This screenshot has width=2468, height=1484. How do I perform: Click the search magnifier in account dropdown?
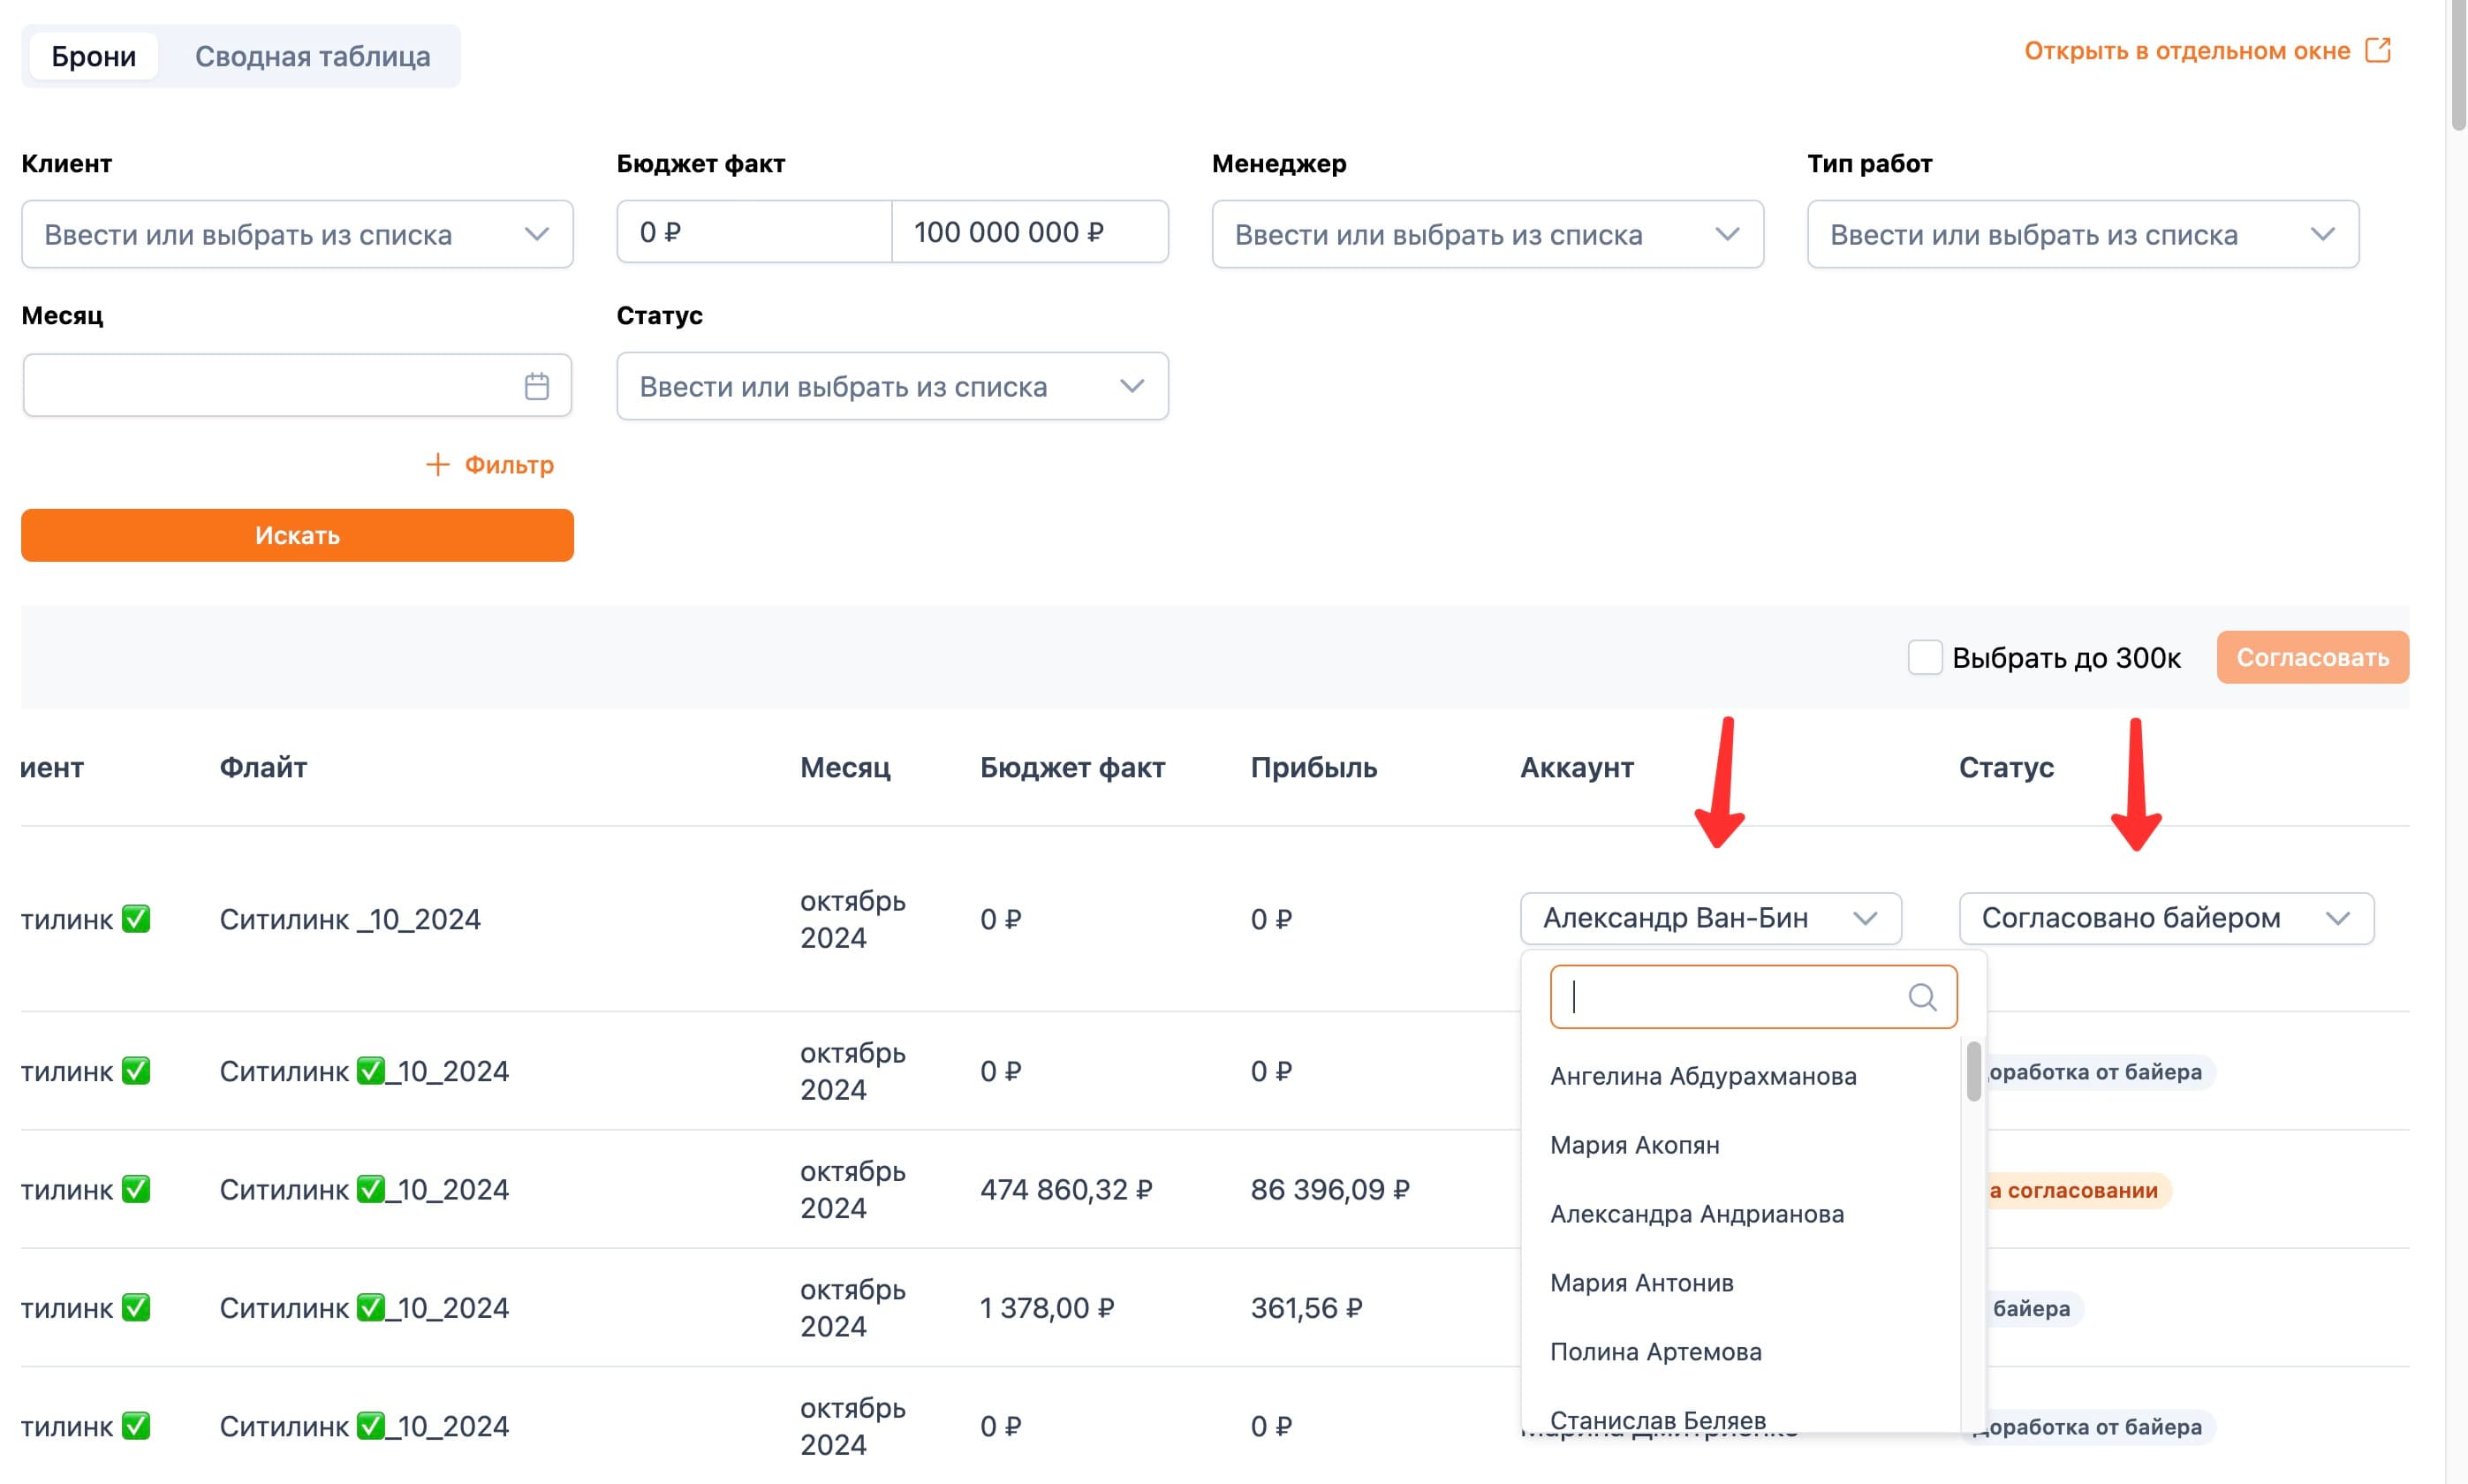click(x=1921, y=997)
